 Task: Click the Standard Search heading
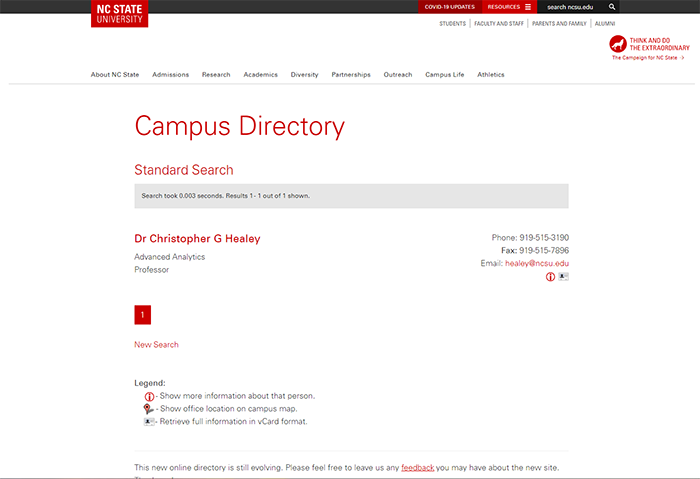pyautogui.click(x=184, y=170)
